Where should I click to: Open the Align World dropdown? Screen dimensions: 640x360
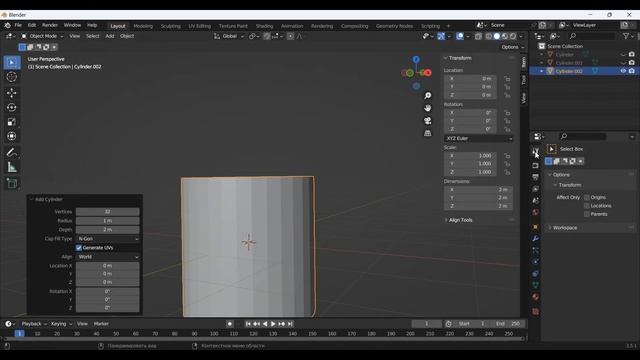[x=108, y=257]
